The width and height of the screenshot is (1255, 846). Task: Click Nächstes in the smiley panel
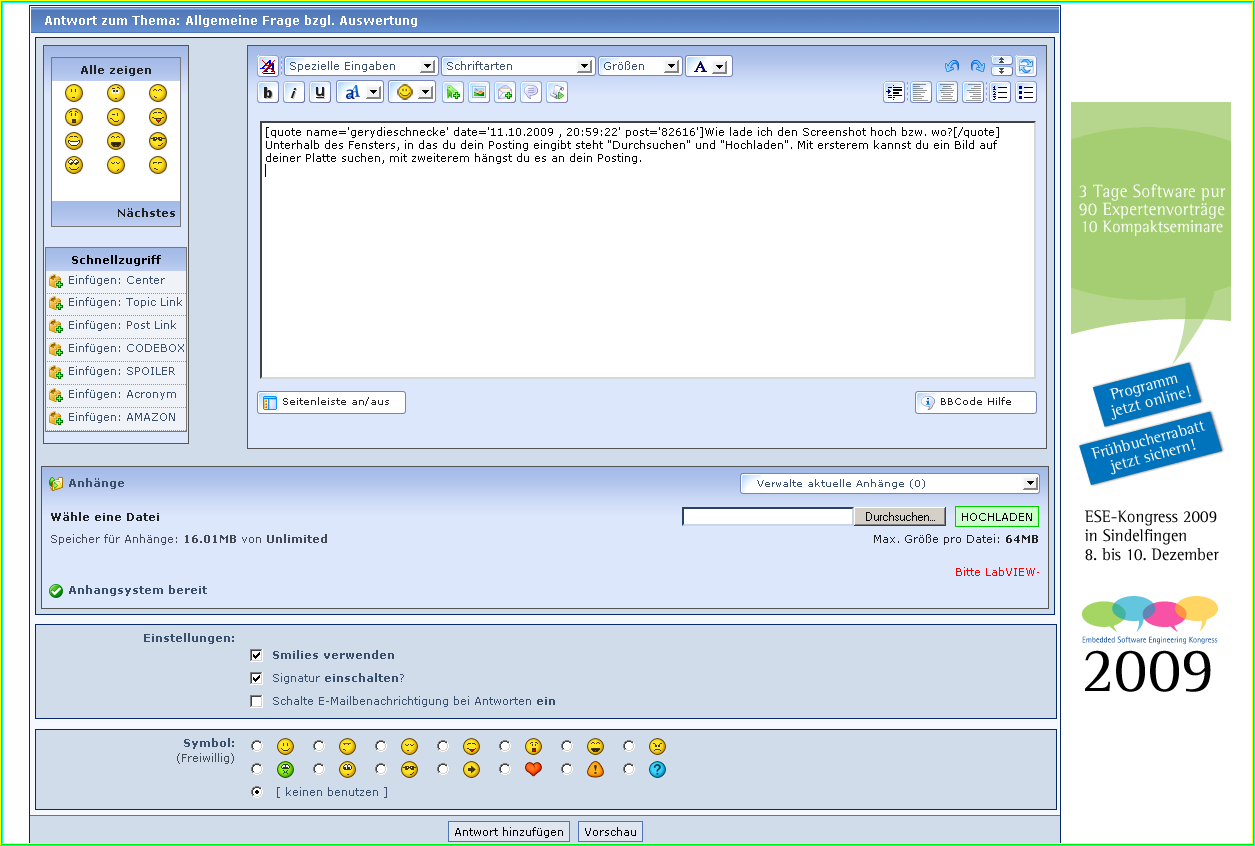[146, 213]
